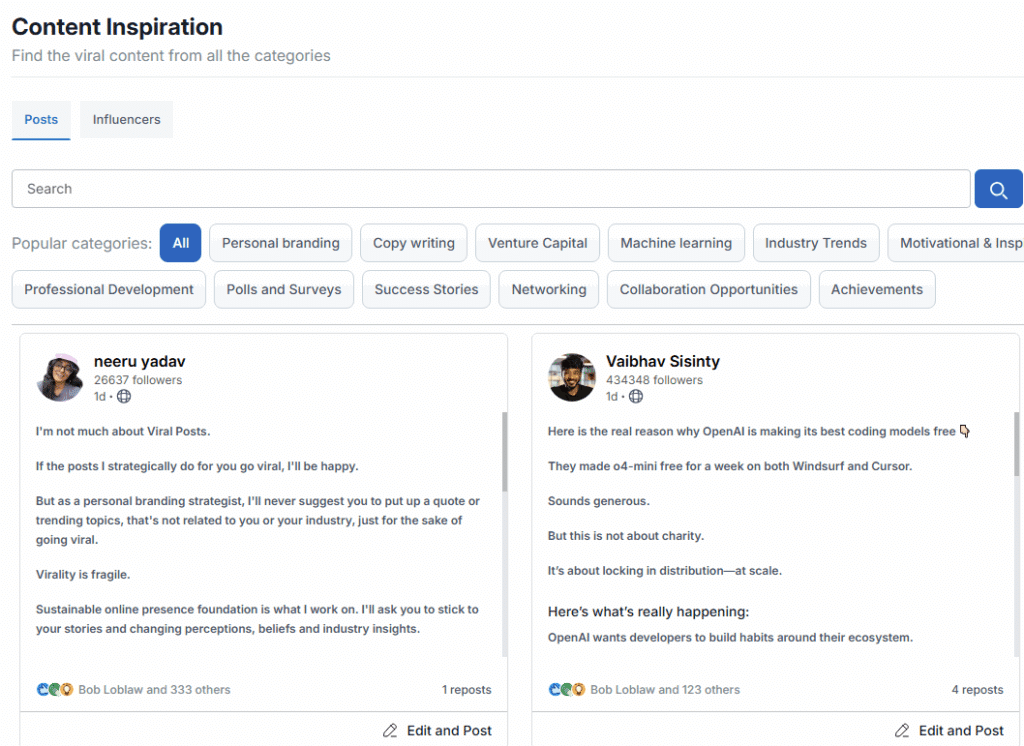Select Polls and Surveys category
The height and width of the screenshot is (746, 1024).
pyautogui.click(x=283, y=290)
